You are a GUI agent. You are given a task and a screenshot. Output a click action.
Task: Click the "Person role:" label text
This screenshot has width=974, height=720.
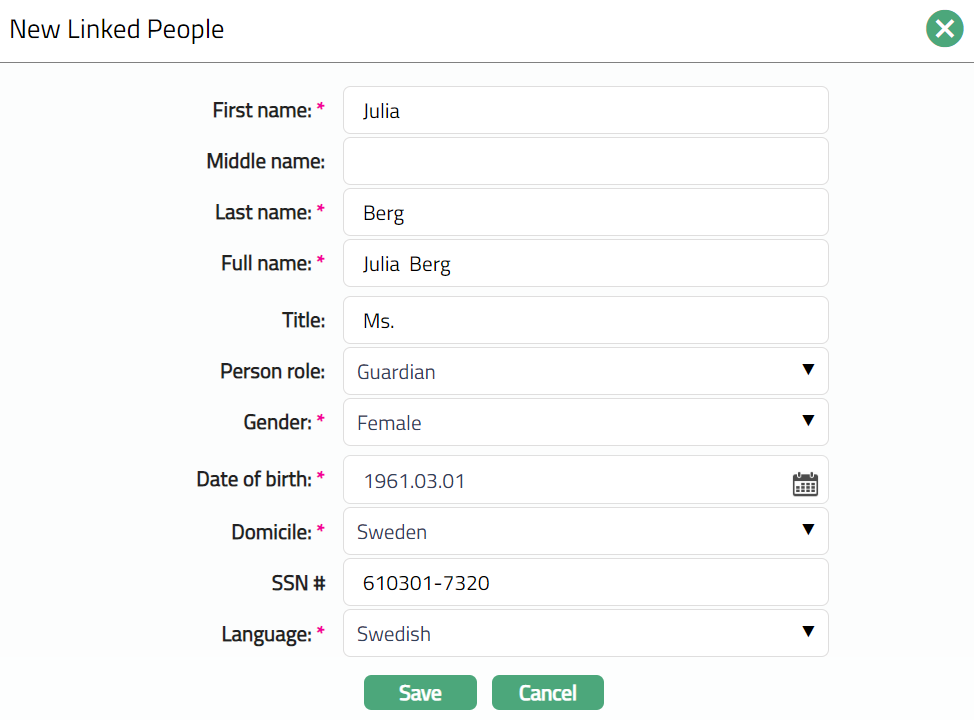tap(272, 372)
